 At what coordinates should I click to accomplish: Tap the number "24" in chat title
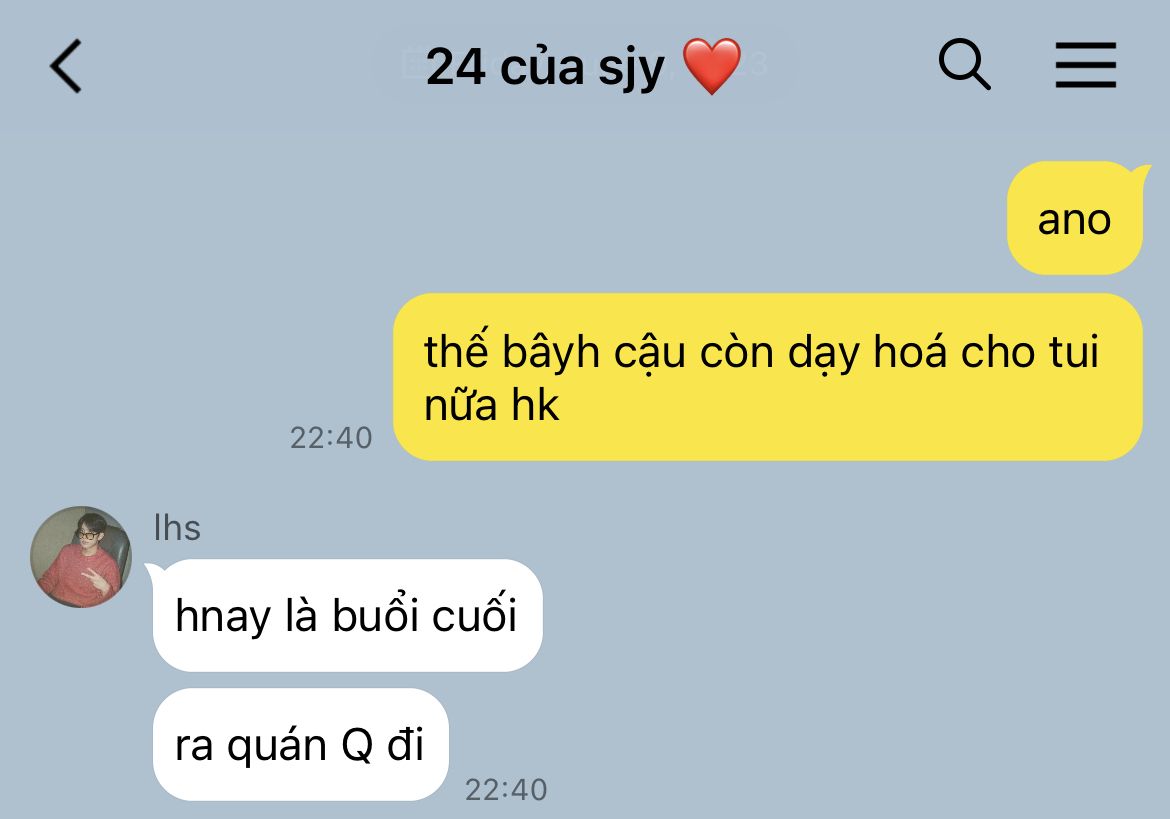click(456, 67)
